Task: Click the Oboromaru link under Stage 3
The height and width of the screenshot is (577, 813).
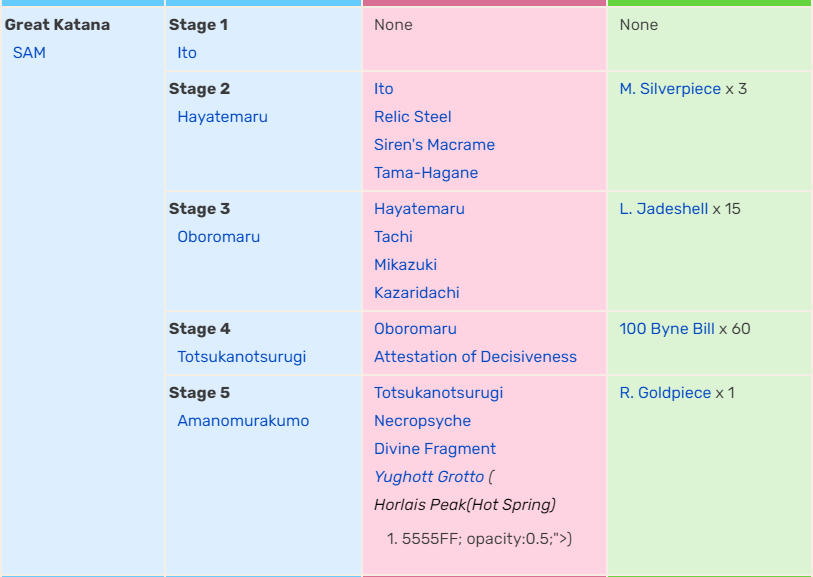Action: (x=218, y=237)
